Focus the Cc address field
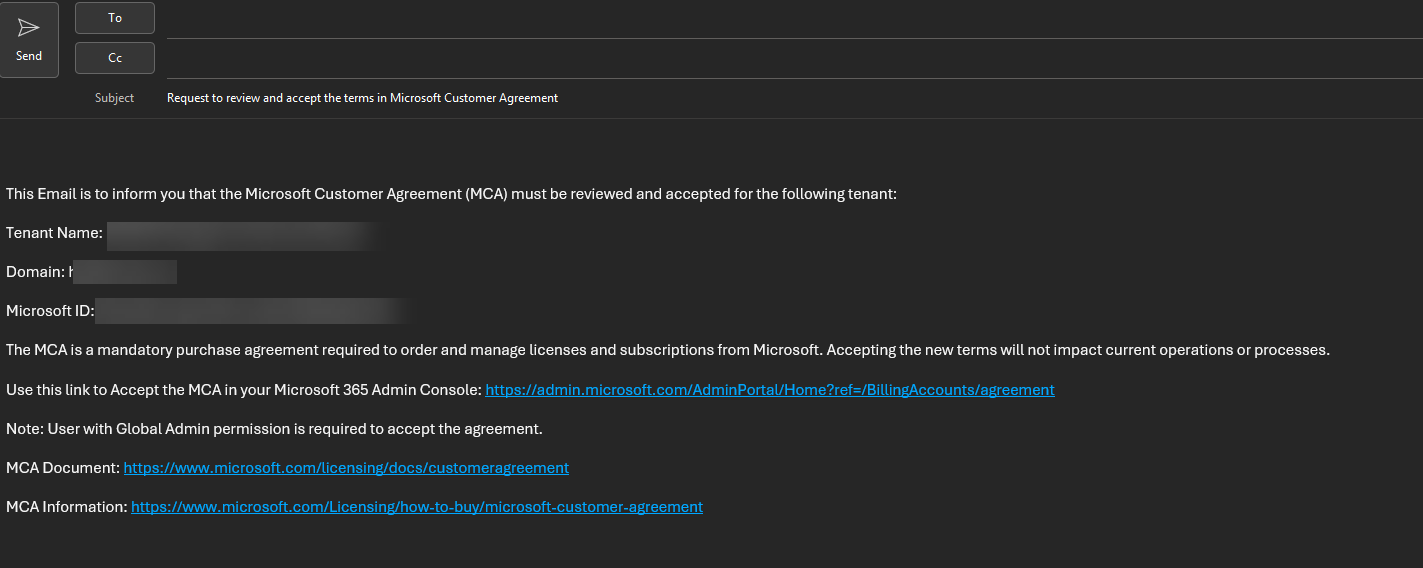This screenshot has height=568, width=1423. 794,59
